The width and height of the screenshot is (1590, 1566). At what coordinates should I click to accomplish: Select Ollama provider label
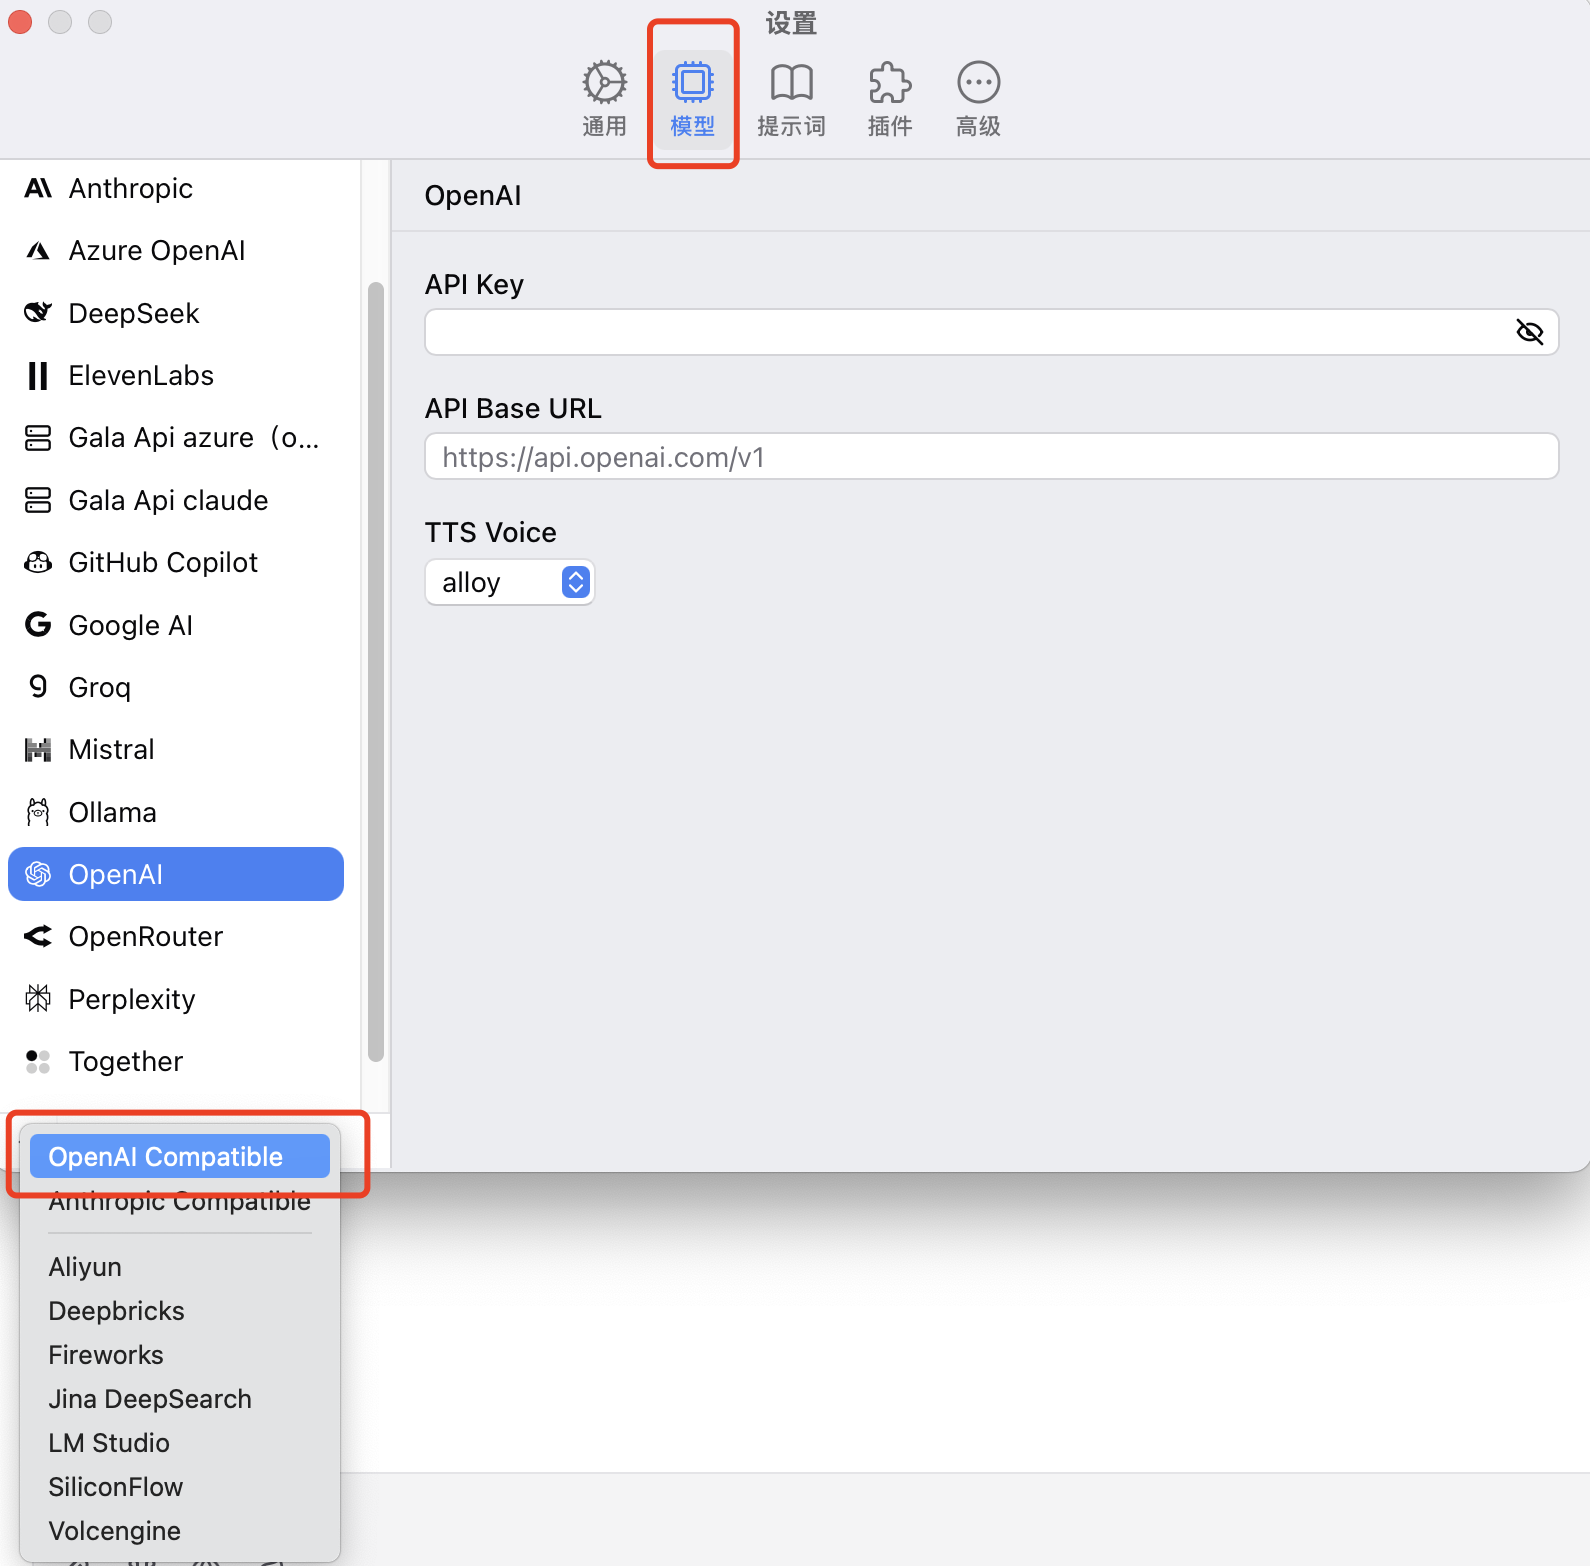coord(113,812)
